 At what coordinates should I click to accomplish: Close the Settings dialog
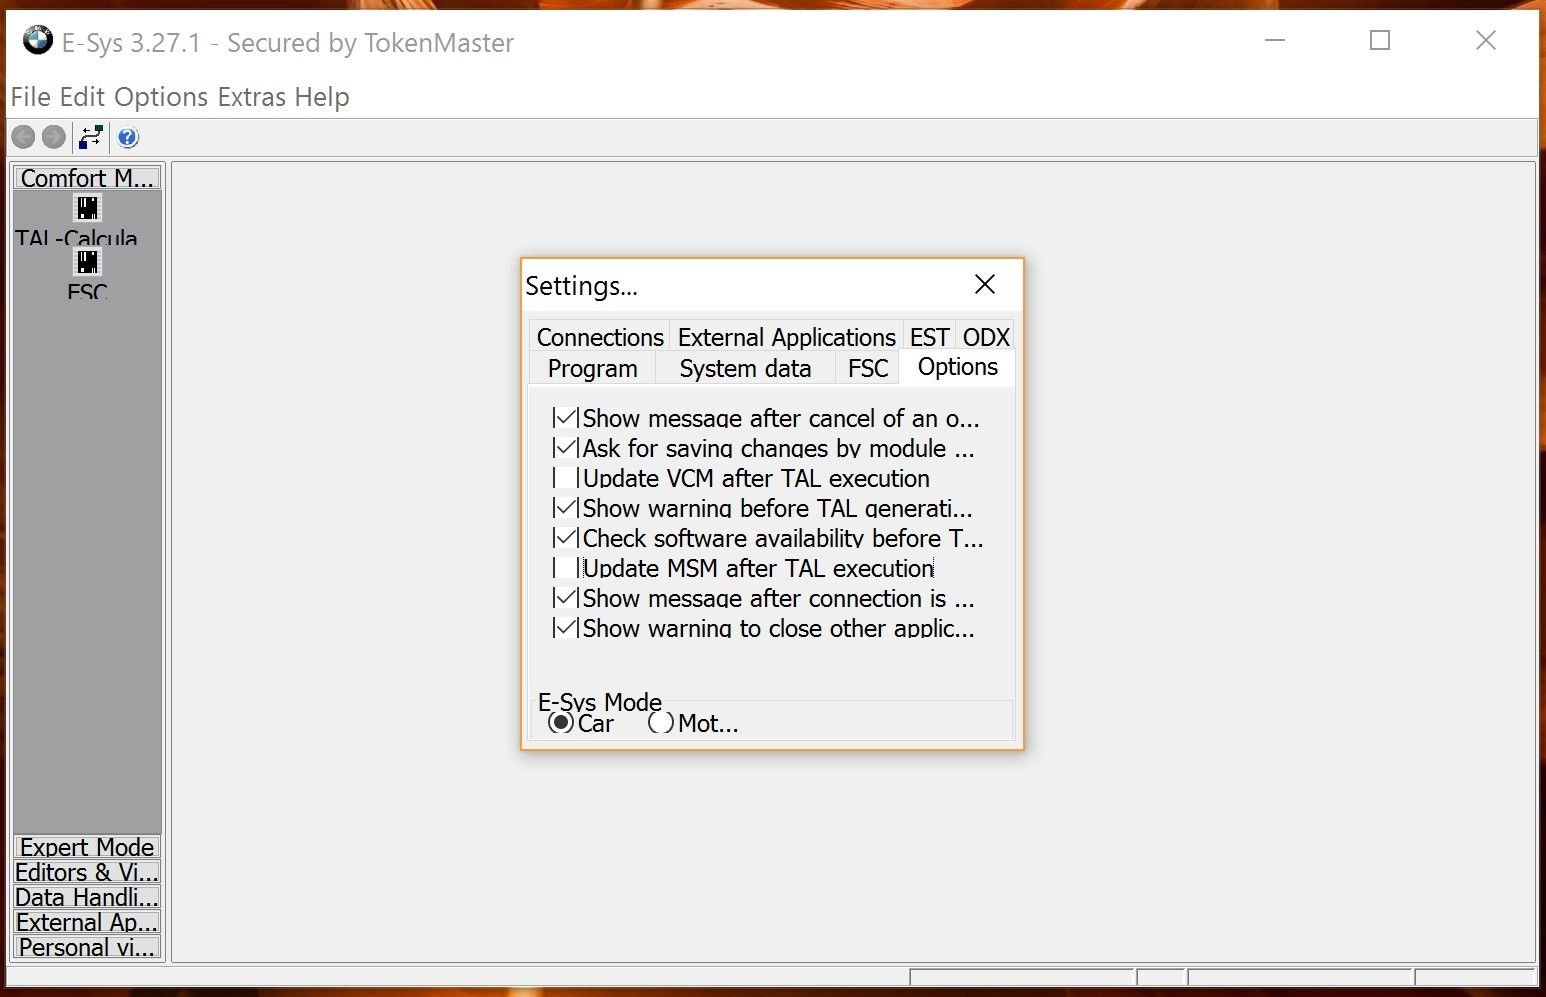pos(984,285)
